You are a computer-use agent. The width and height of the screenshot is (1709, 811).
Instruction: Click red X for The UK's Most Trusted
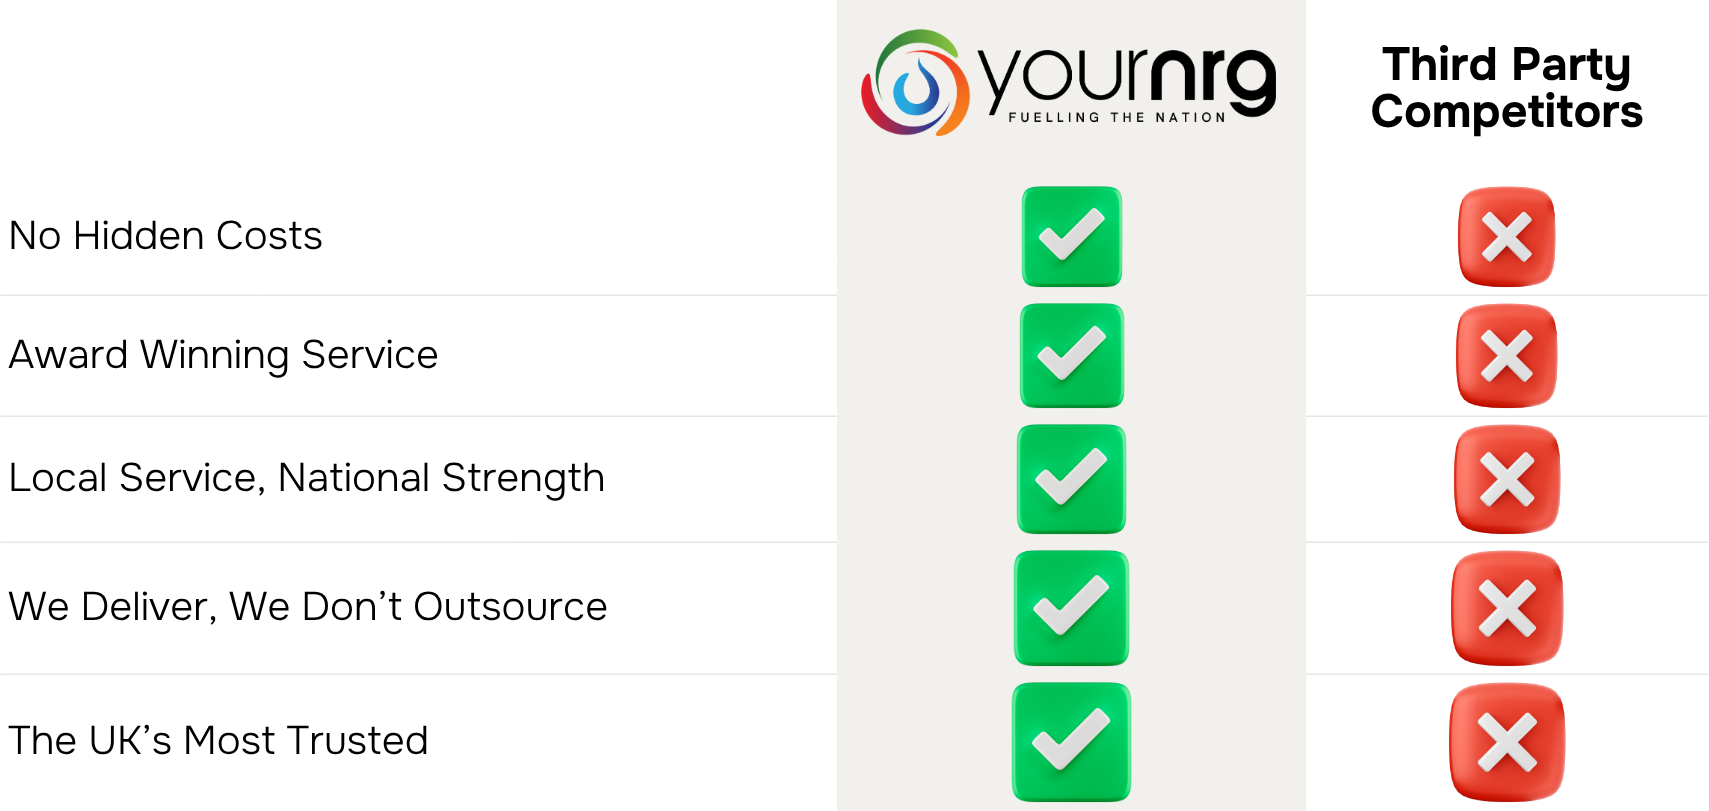coord(1506,742)
